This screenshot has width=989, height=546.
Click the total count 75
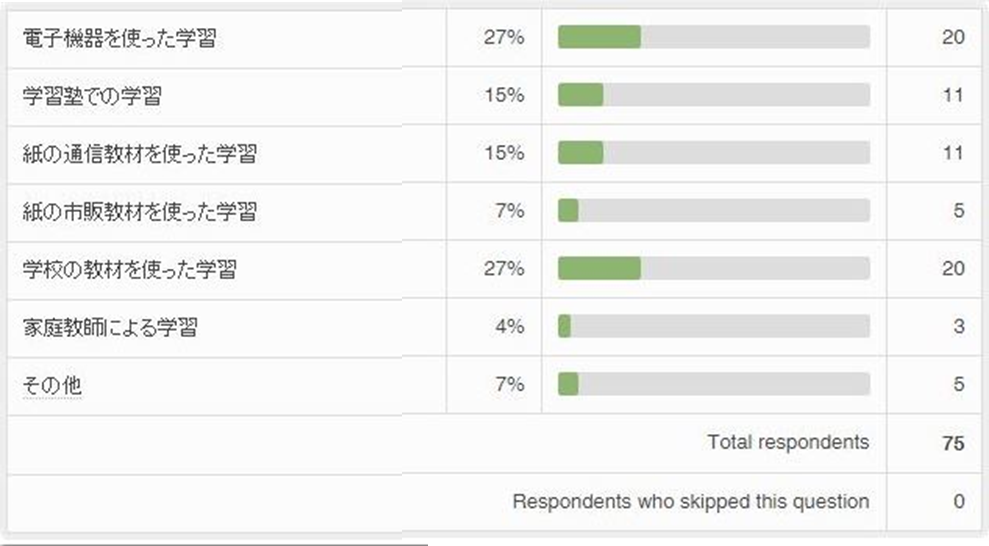coord(953,443)
